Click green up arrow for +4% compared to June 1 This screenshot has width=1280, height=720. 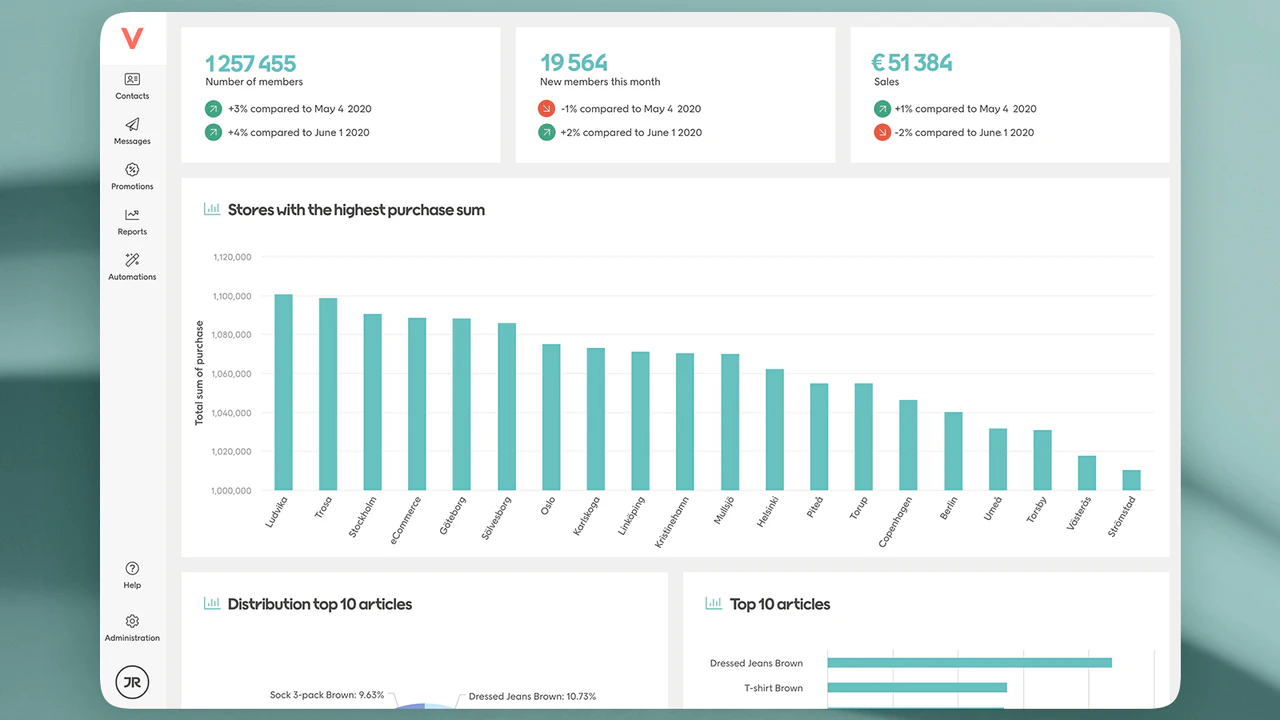(x=213, y=132)
